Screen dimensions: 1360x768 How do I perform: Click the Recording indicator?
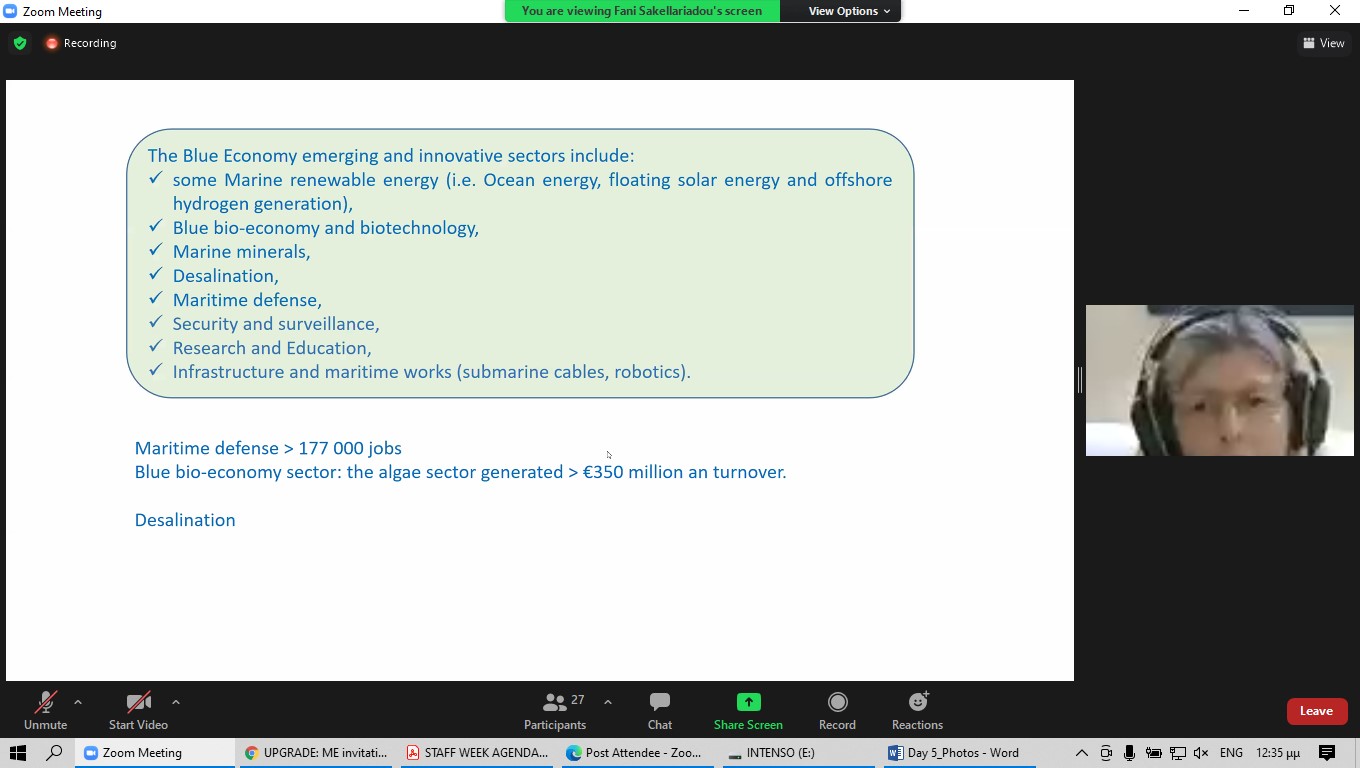tap(81, 43)
